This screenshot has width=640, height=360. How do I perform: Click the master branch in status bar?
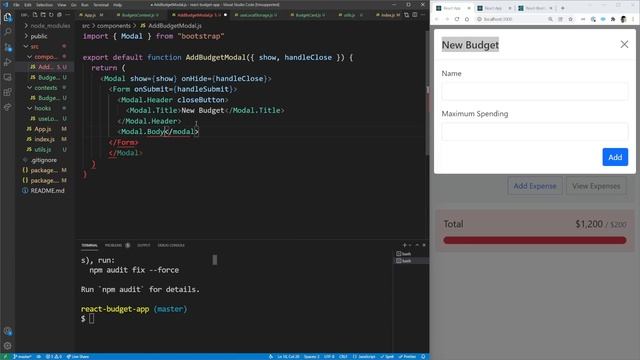coord(22,356)
